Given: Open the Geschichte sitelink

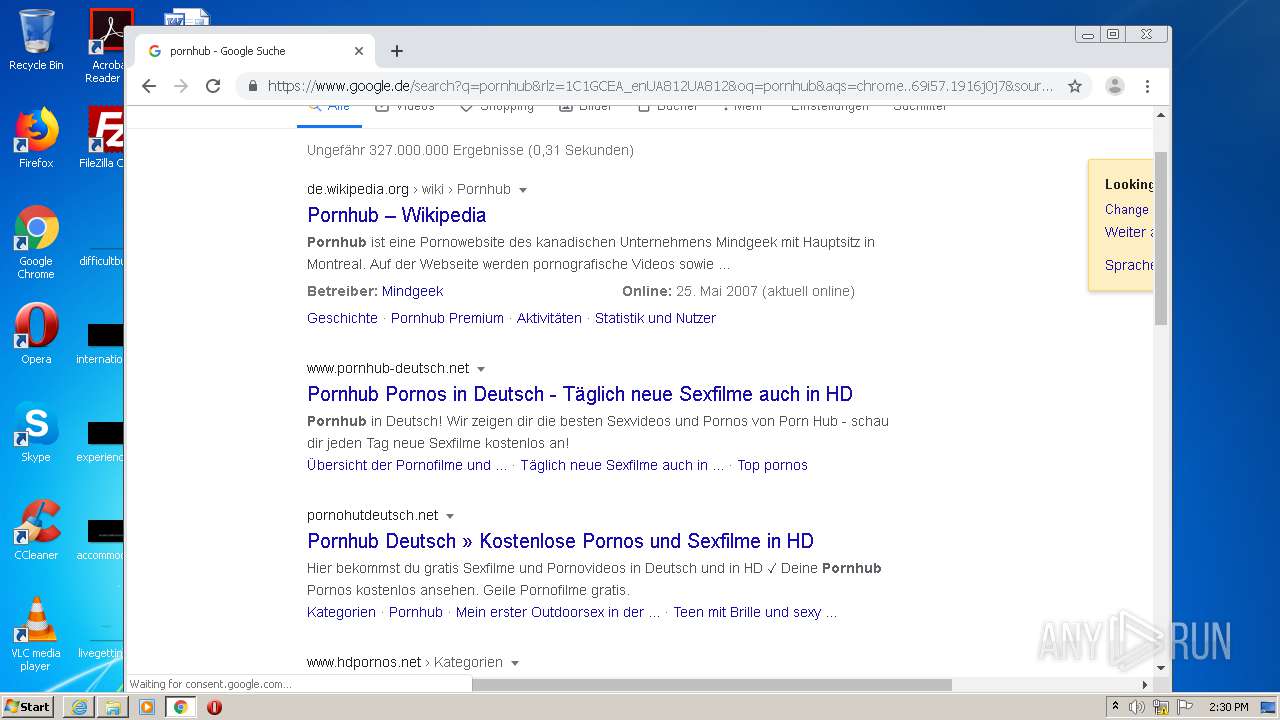Looking at the screenshot, I should (342, 318).
